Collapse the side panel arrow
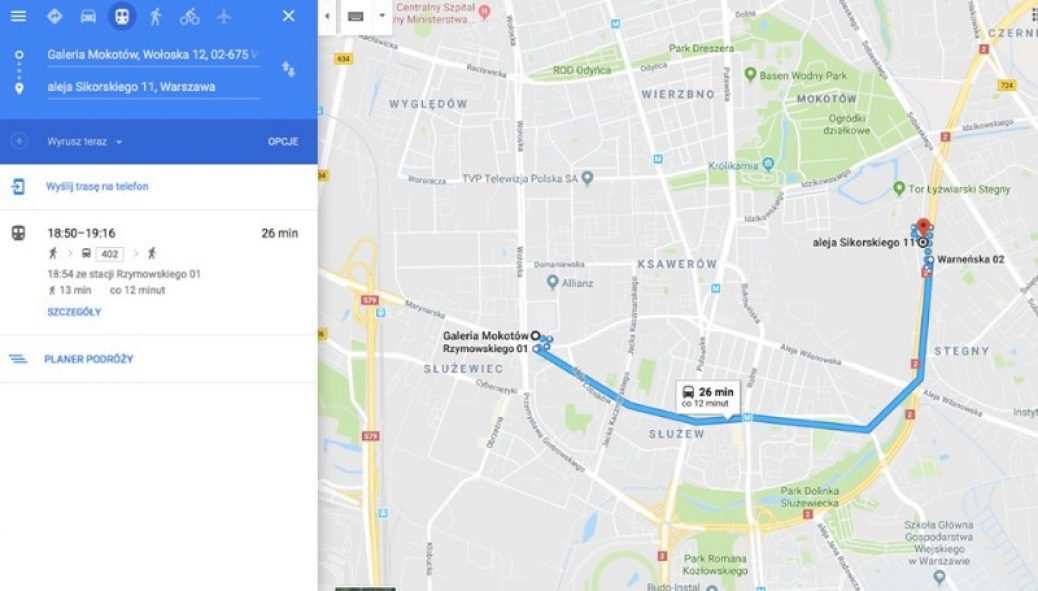The width and height of the screenshot is (1038, 591). point(327,17)
